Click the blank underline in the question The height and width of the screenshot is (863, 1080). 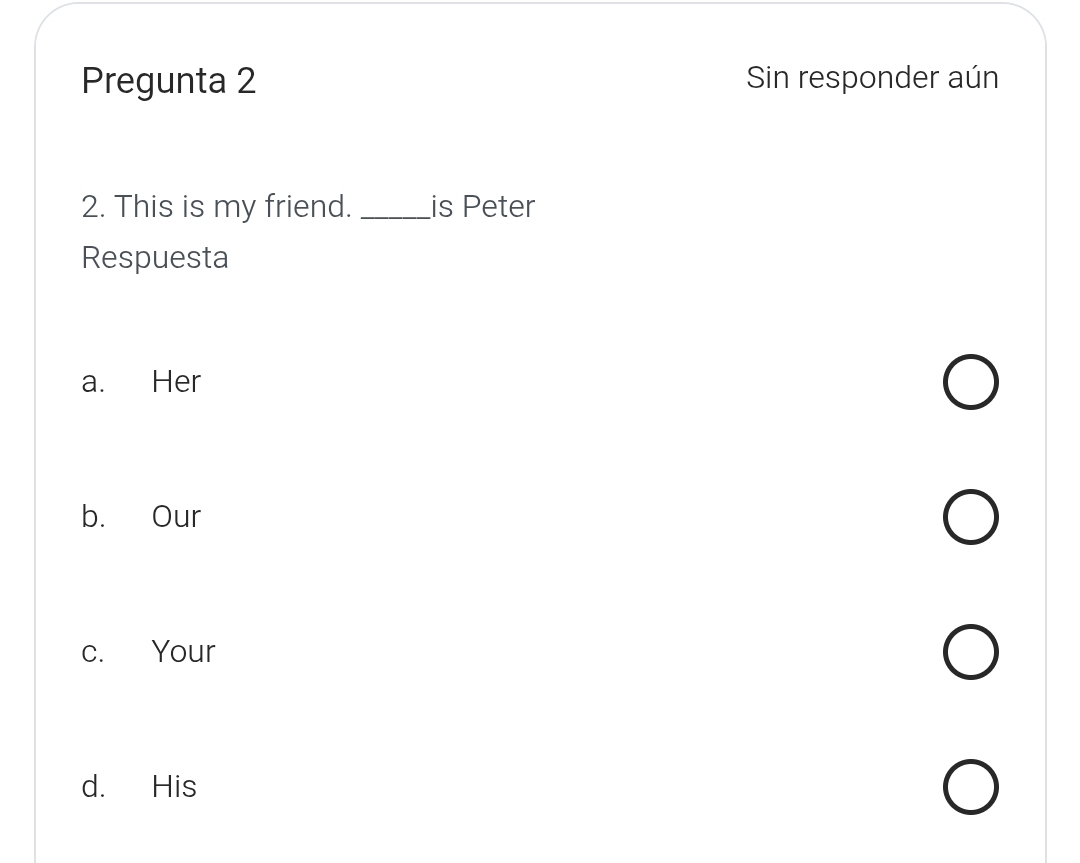[395, 210]
